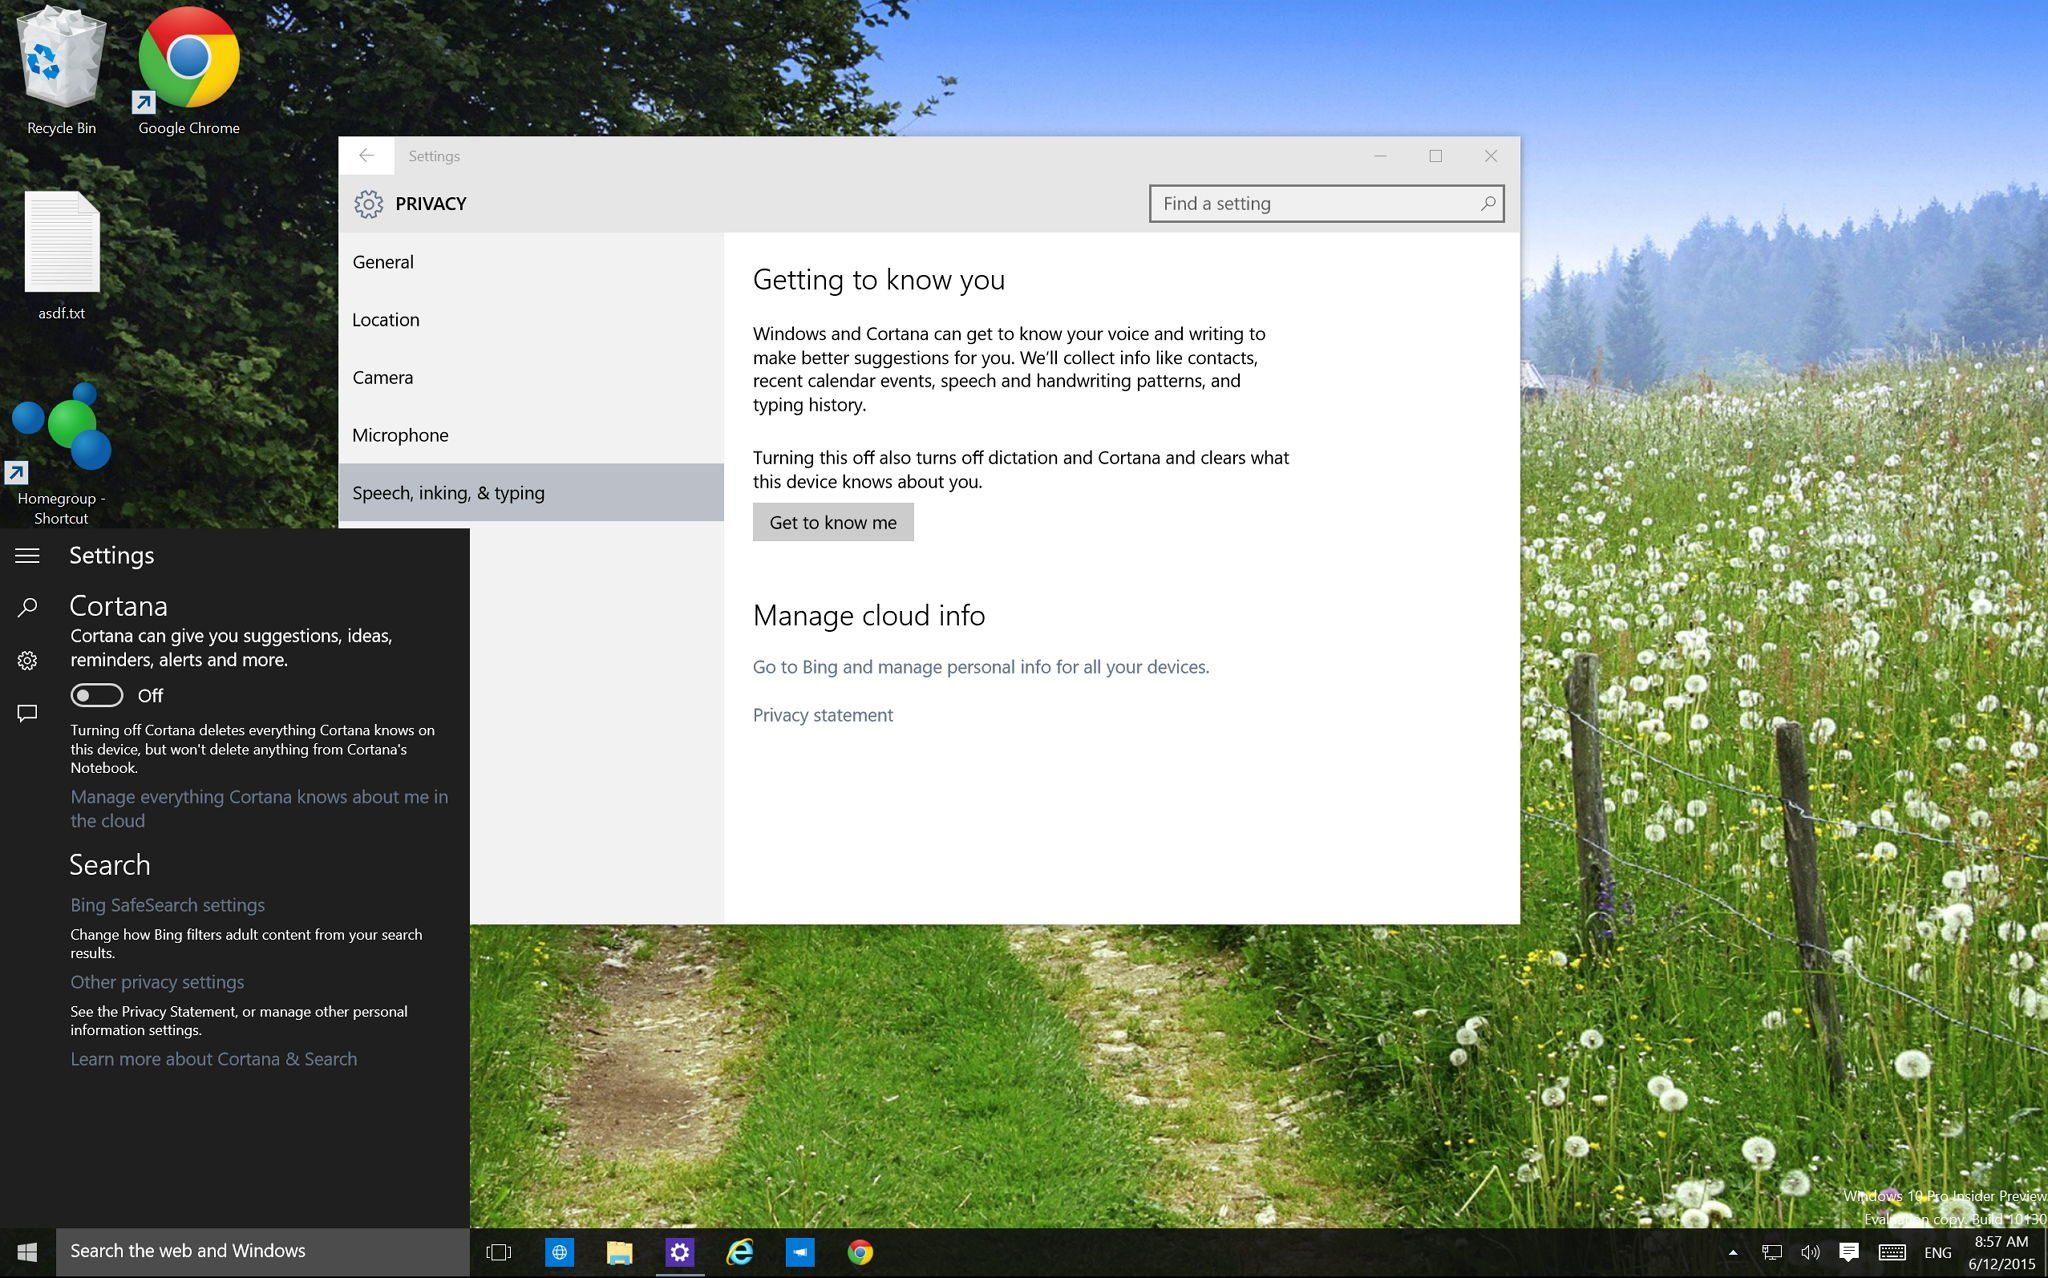This screenshot has height=1278, width=2048.
Task: Open the Privacy statement link
Action: pyautogui.click(x=822, y=714)
